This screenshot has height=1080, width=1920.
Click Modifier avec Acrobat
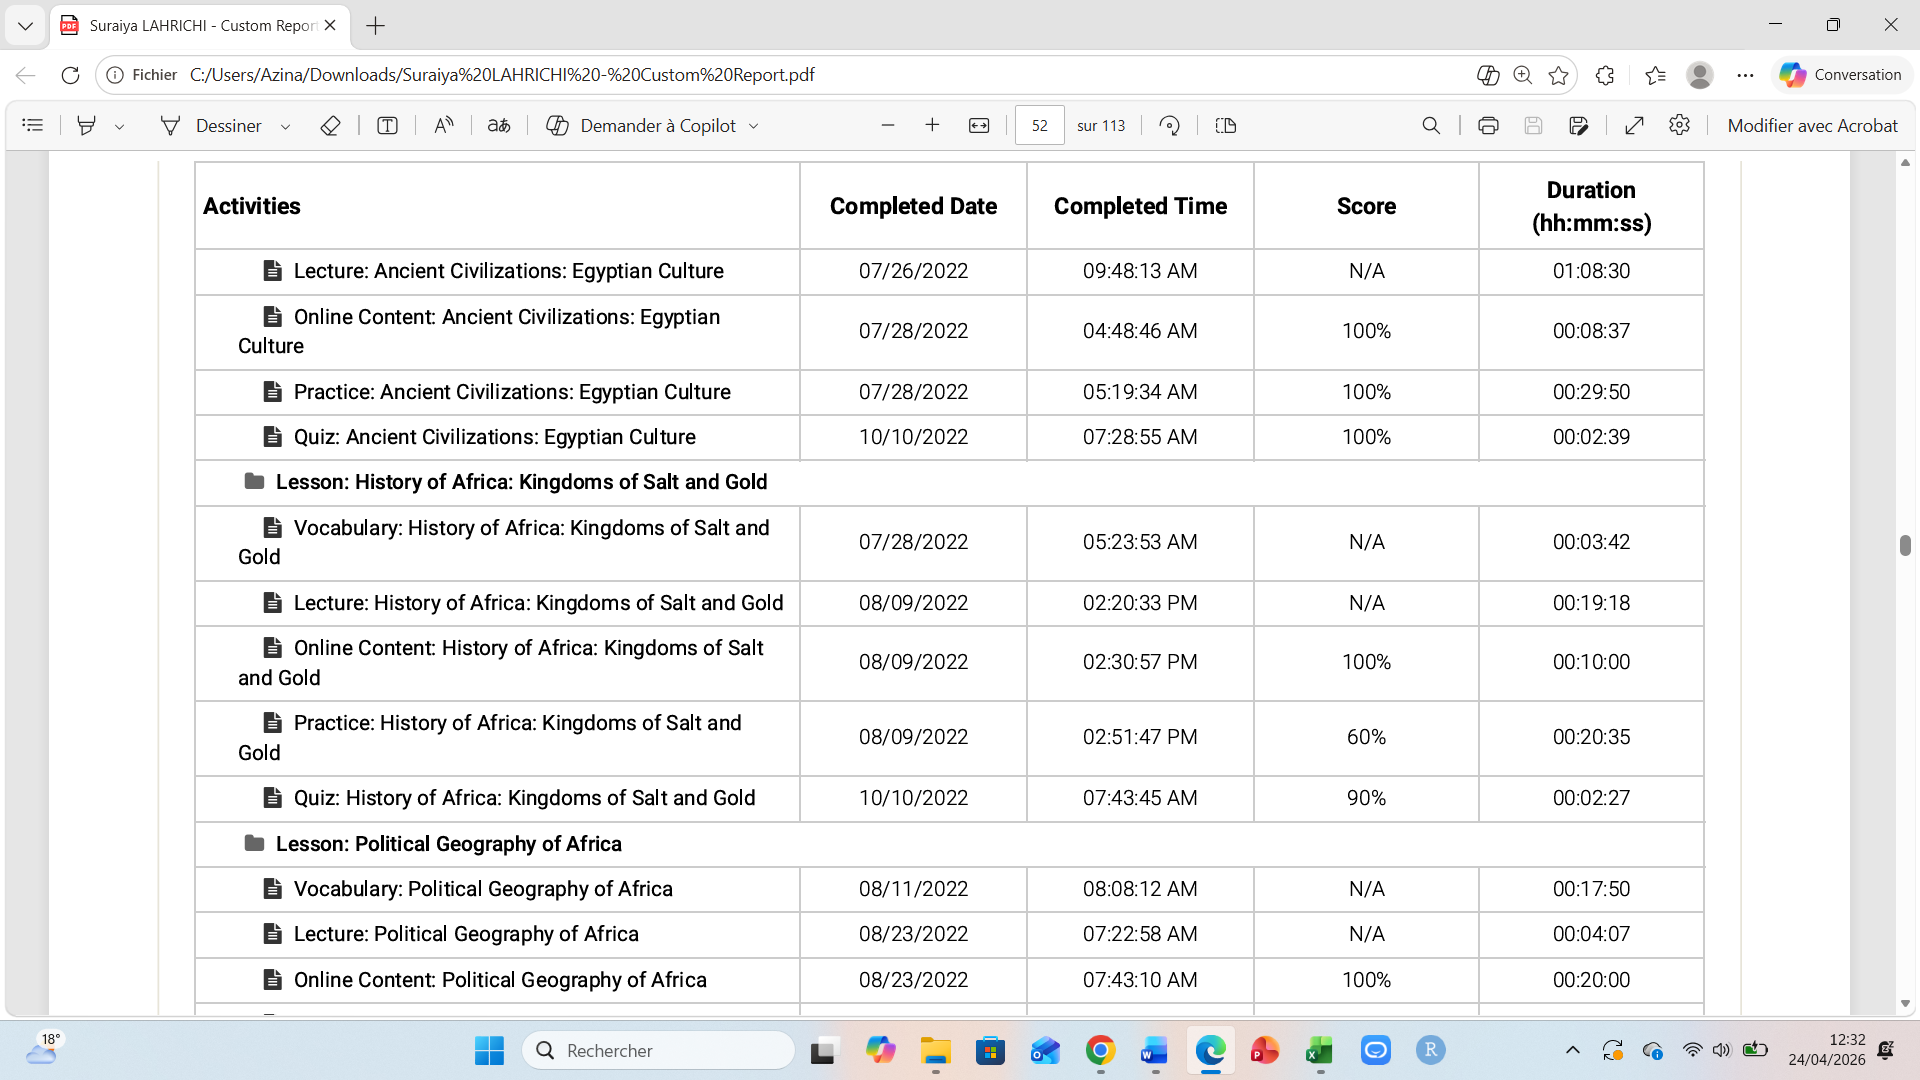pyautogui.click(x=1811, y=125)
